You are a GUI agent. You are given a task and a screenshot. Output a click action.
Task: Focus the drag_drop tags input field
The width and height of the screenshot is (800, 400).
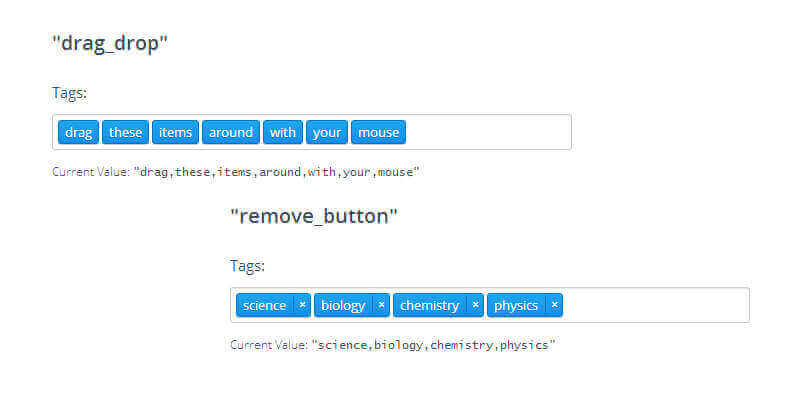[x=488, y=132]
